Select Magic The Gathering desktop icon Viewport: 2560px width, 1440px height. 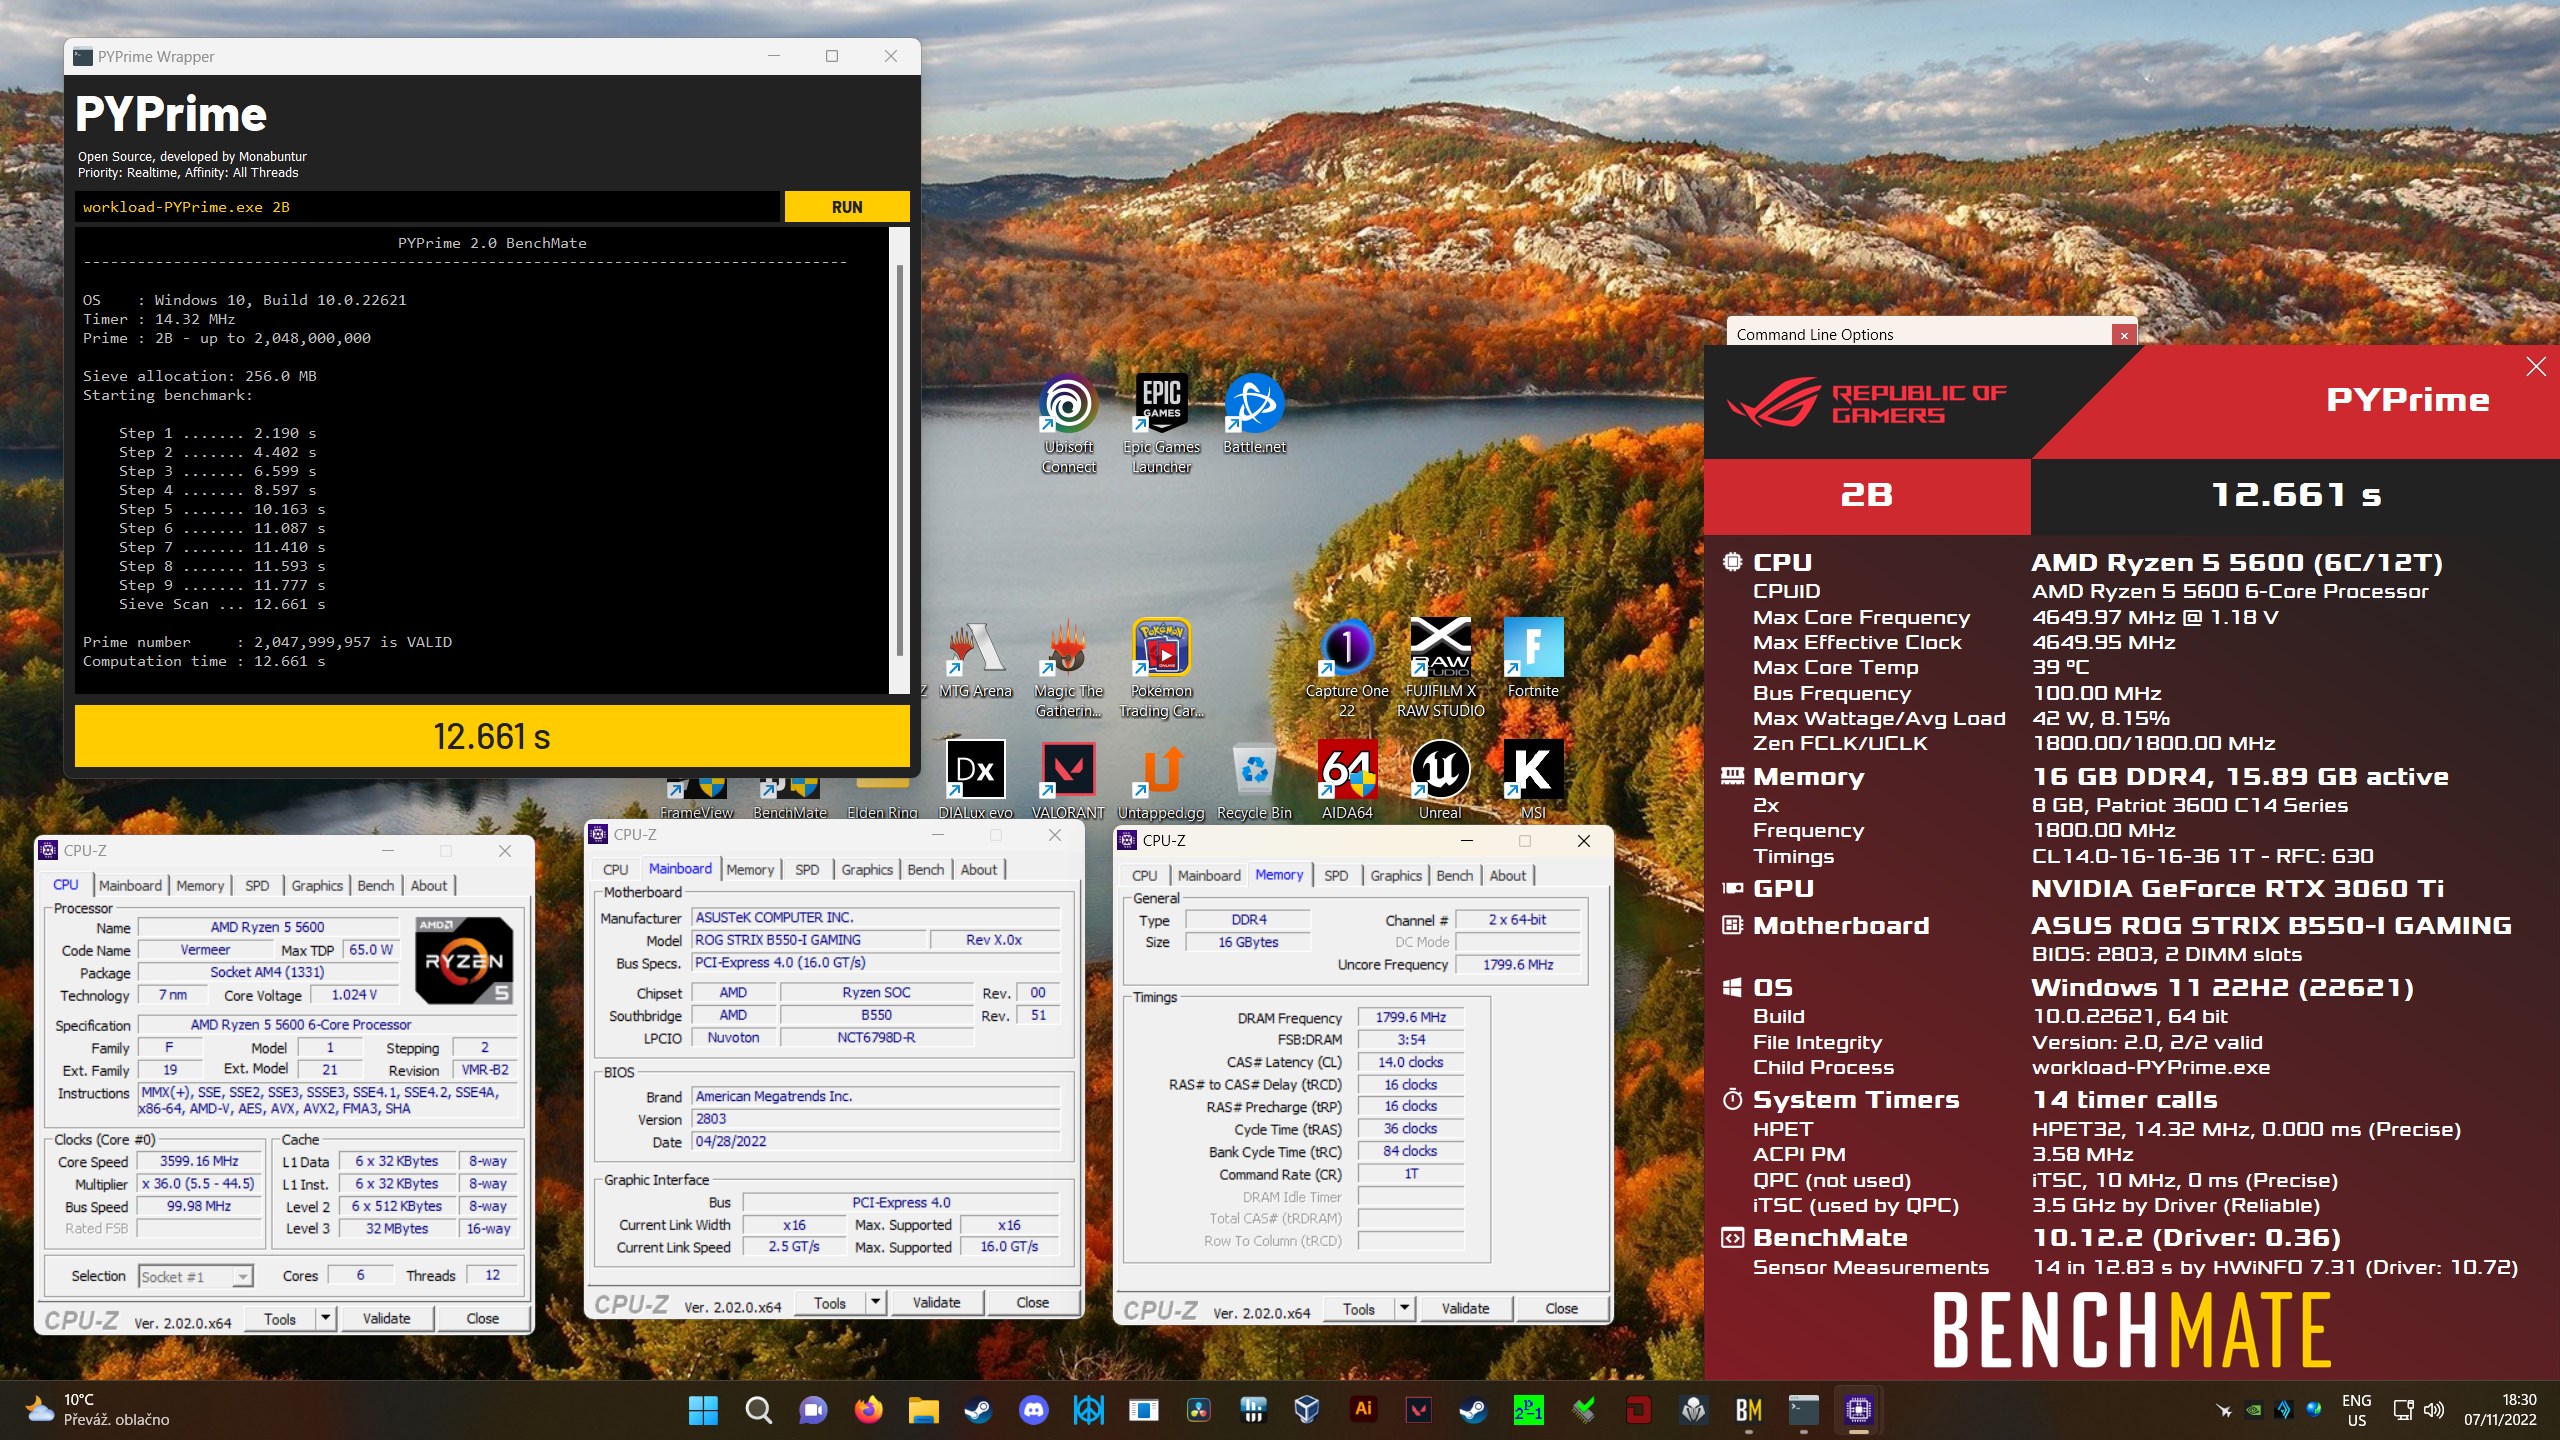[1068, 668]
